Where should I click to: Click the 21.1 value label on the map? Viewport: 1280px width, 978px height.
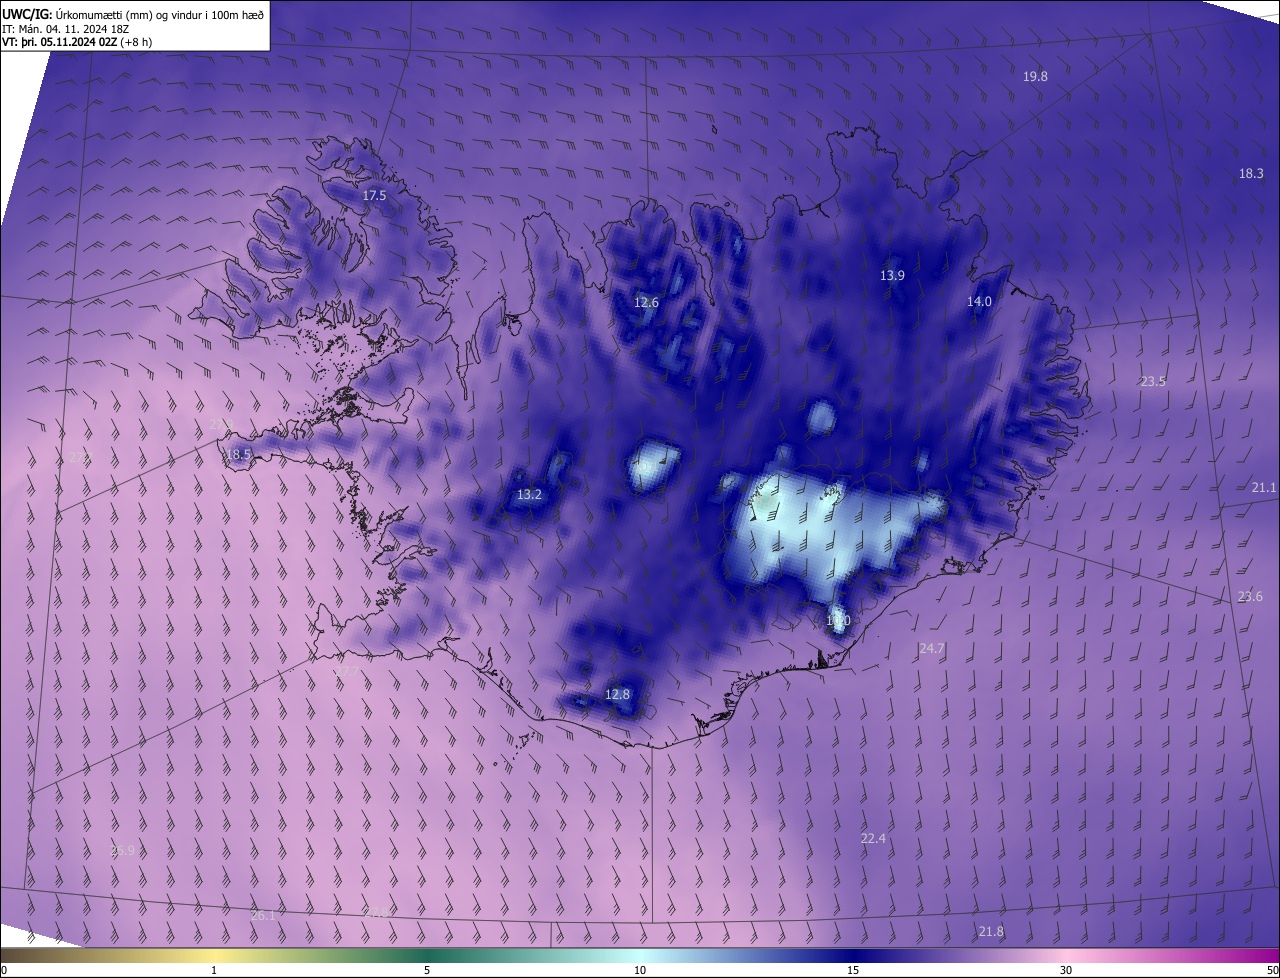1264,488
